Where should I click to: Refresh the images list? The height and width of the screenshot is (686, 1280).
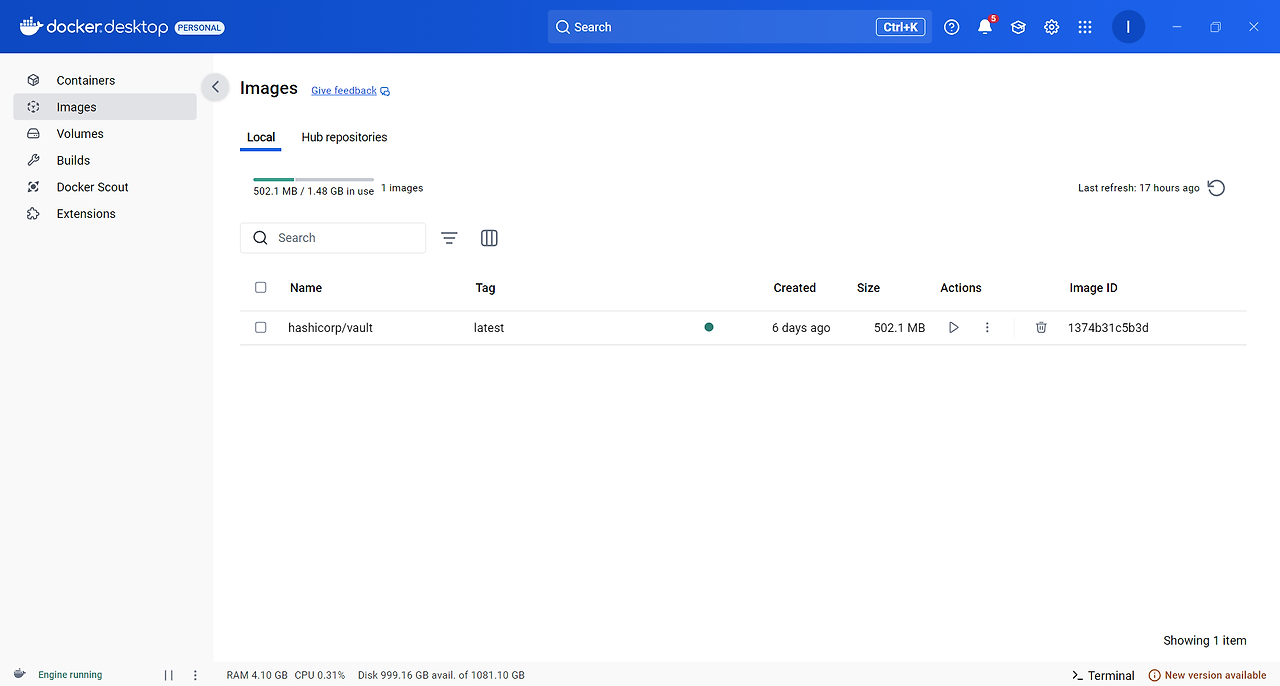coord(1216,188)
